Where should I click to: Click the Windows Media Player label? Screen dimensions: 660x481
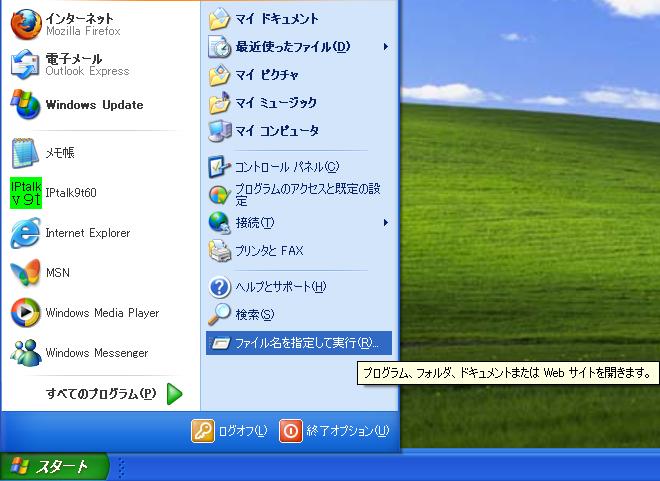[102, 313]
